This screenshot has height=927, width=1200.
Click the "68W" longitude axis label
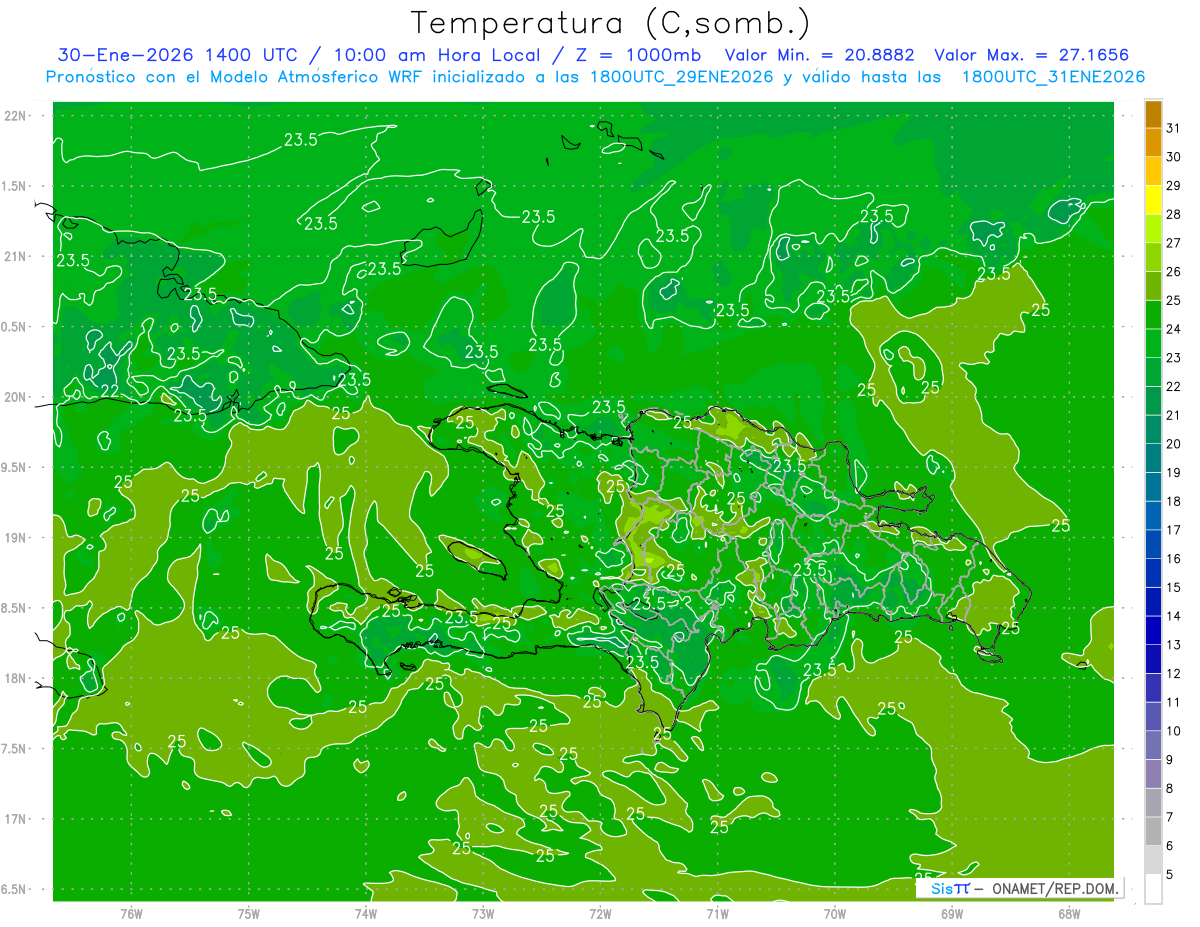[1069, 914]
